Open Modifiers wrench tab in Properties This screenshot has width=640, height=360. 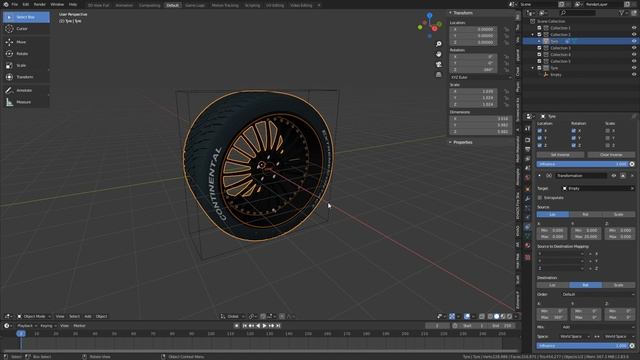pos(527,198)
